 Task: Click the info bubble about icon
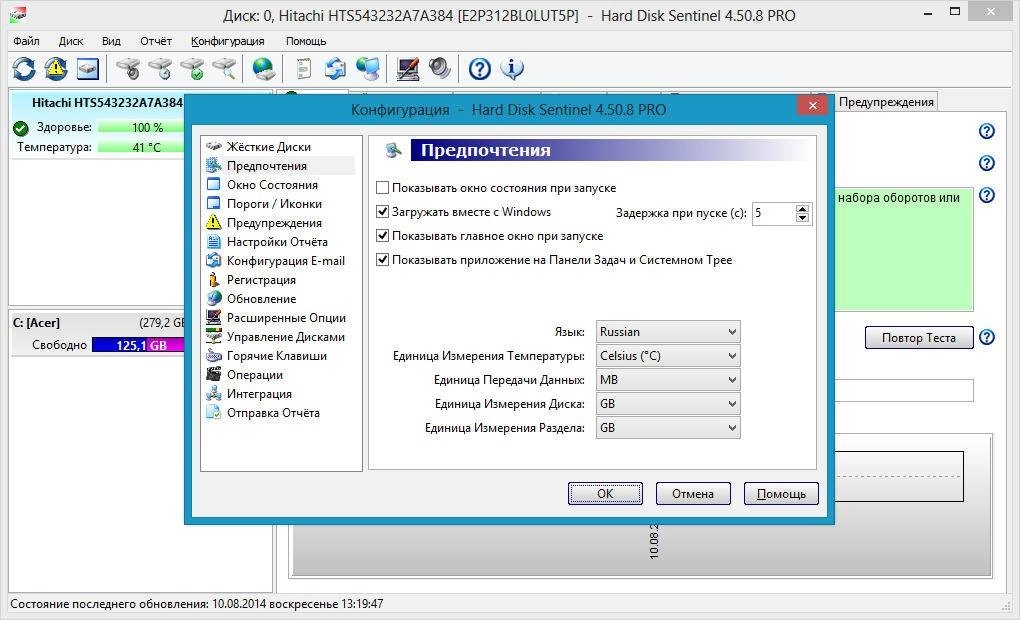tap(512, 68)
